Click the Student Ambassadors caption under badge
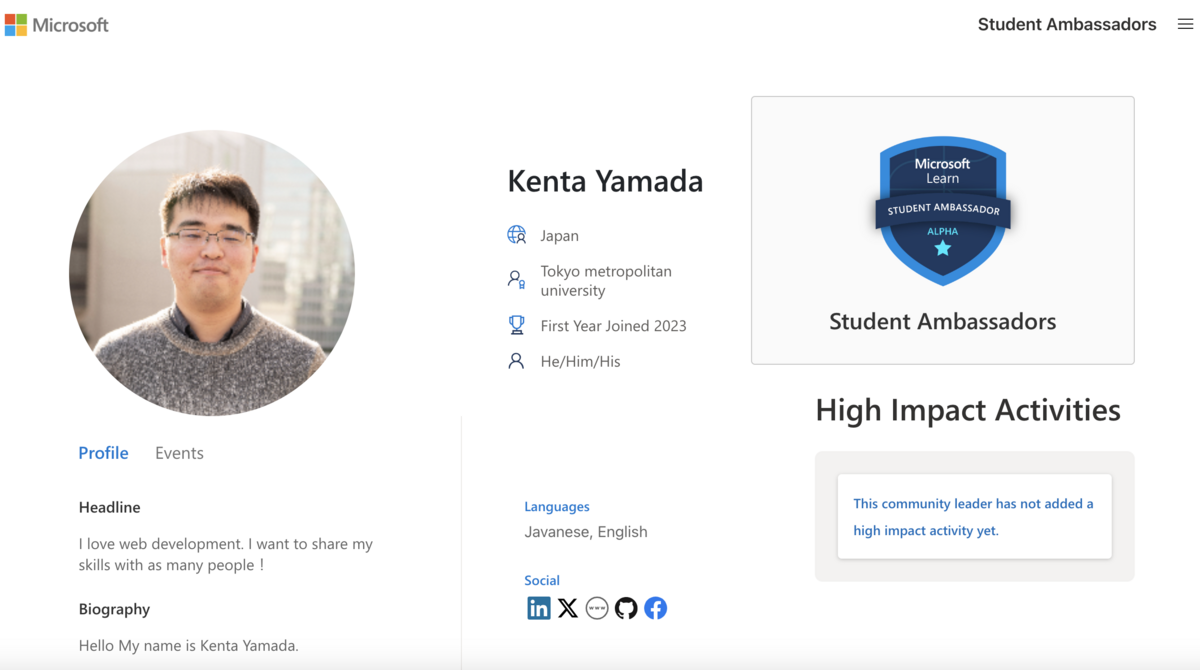The image size is (1200, 670). 943,322
